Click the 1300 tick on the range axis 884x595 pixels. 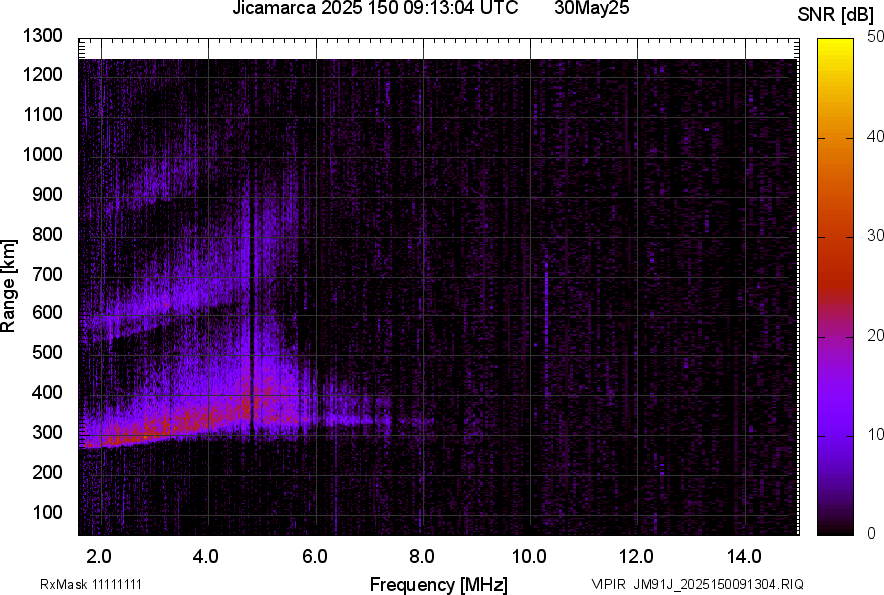[42, 37]
